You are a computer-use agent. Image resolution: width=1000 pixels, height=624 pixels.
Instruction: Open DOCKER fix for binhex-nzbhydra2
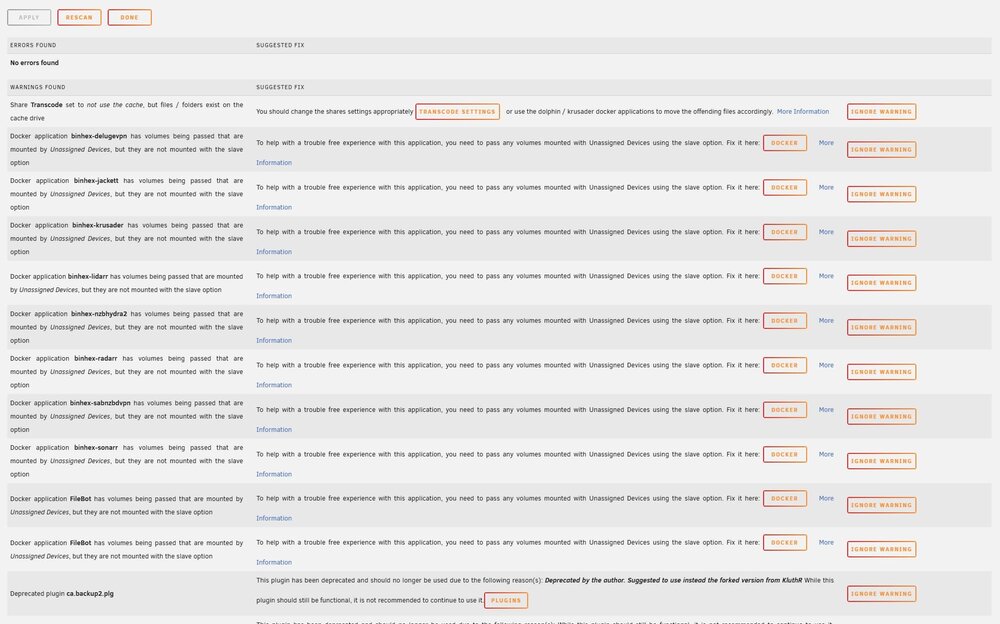click(784, 321)
